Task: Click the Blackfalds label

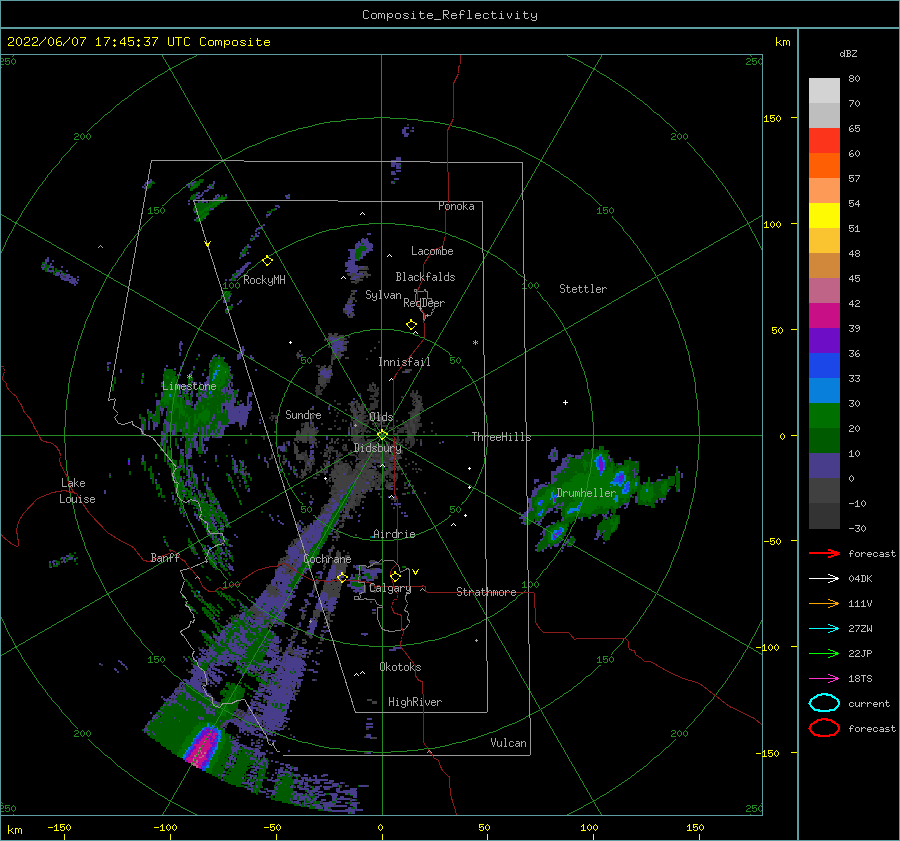Action: click(425, 277)
